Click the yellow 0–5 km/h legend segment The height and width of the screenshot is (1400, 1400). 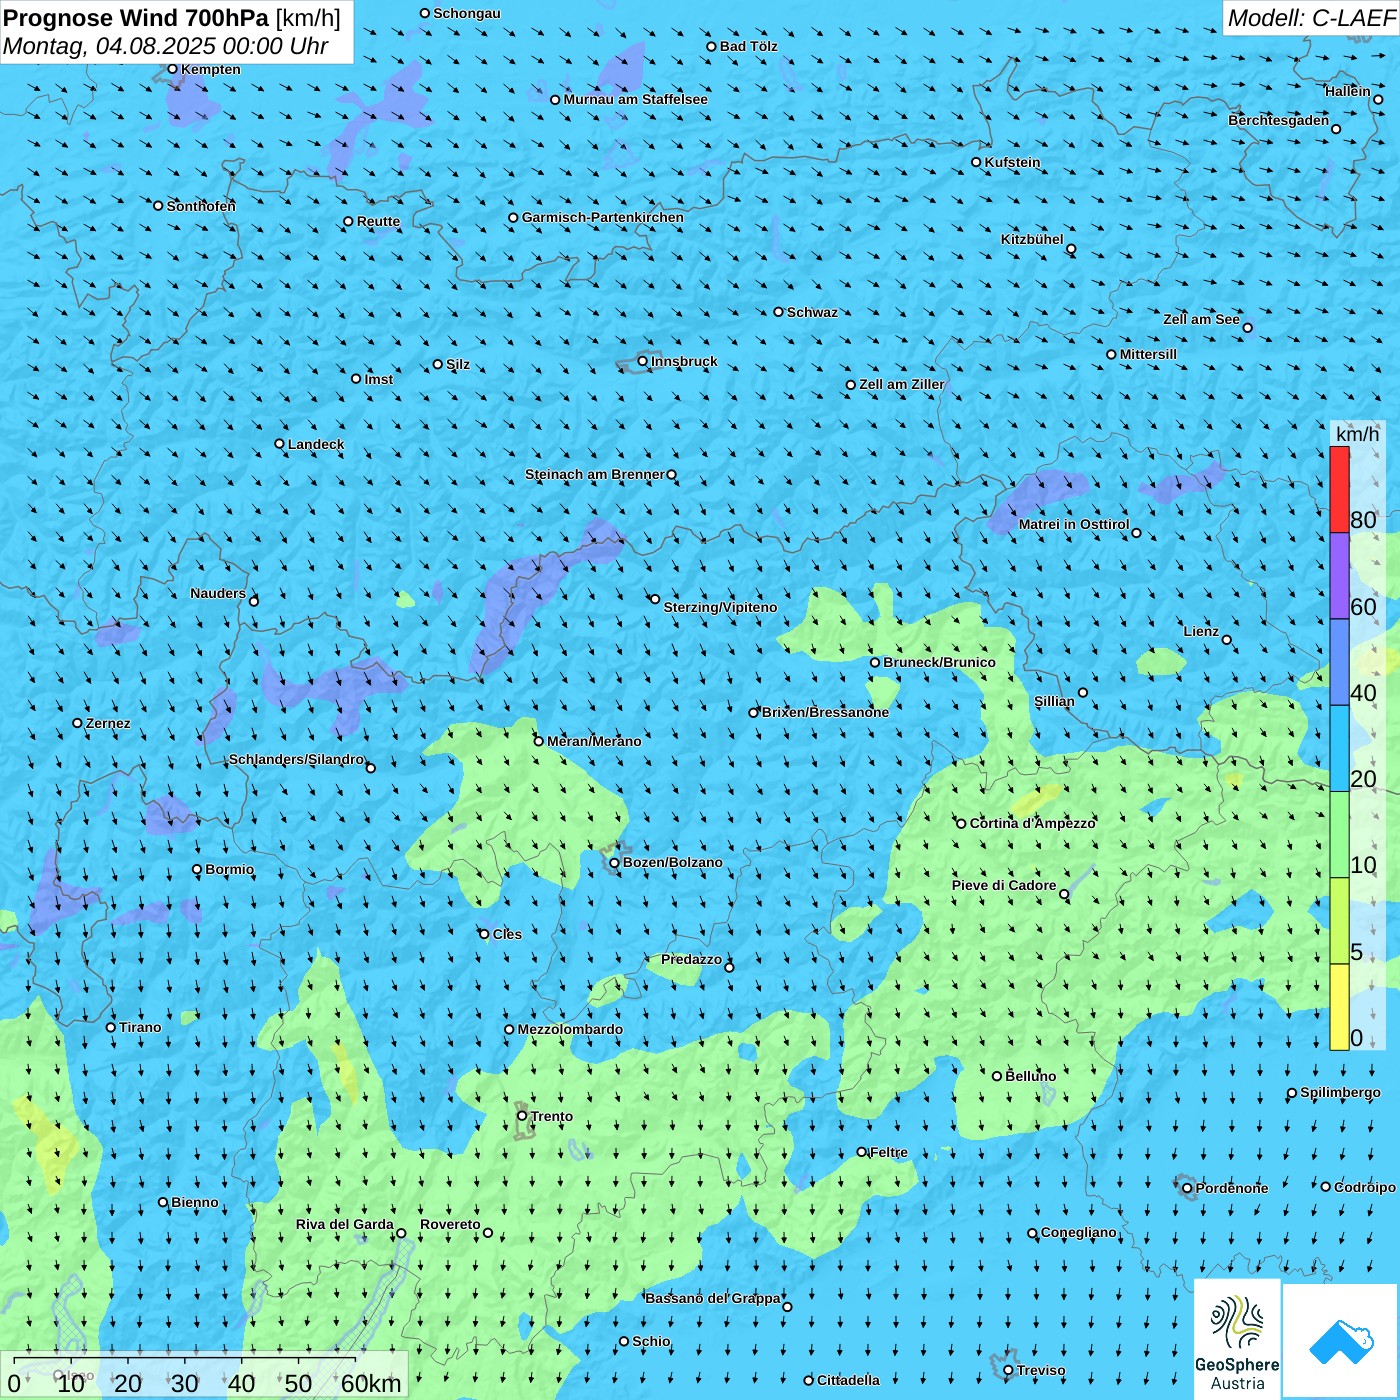pyautogui.click(x=1339, y=1006)
